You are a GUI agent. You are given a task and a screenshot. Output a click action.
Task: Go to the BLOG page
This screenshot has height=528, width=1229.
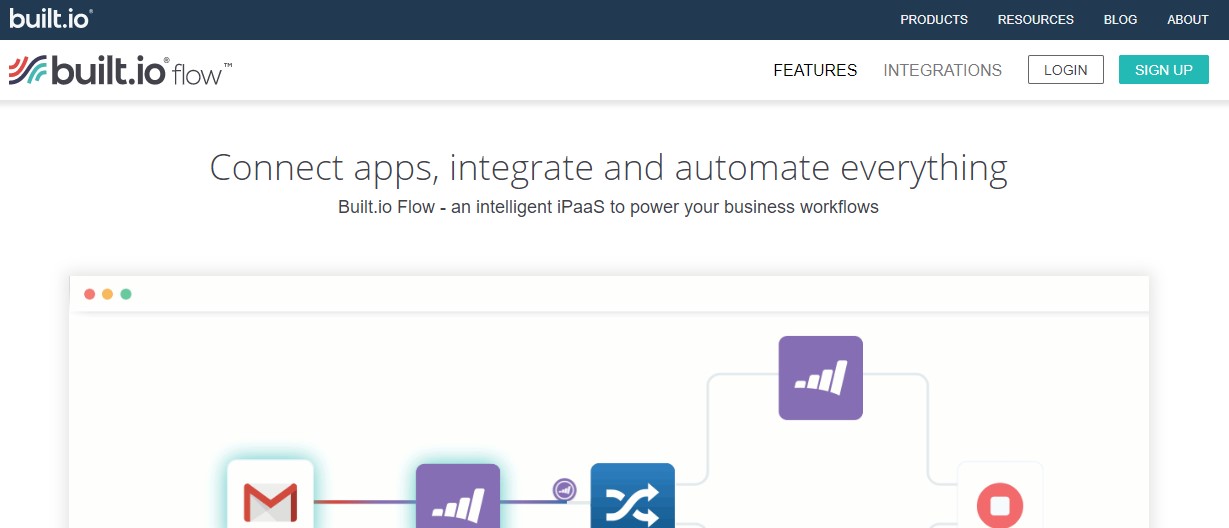point(1120,20)
